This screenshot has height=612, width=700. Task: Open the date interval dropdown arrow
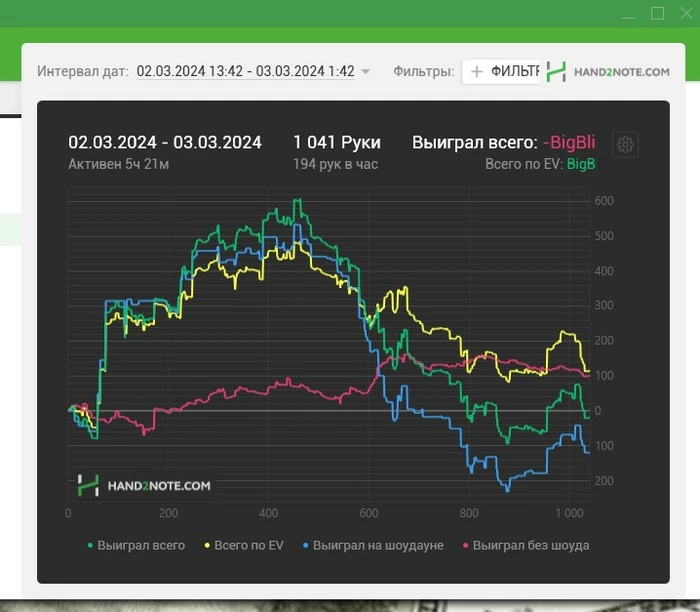(365, 71)
